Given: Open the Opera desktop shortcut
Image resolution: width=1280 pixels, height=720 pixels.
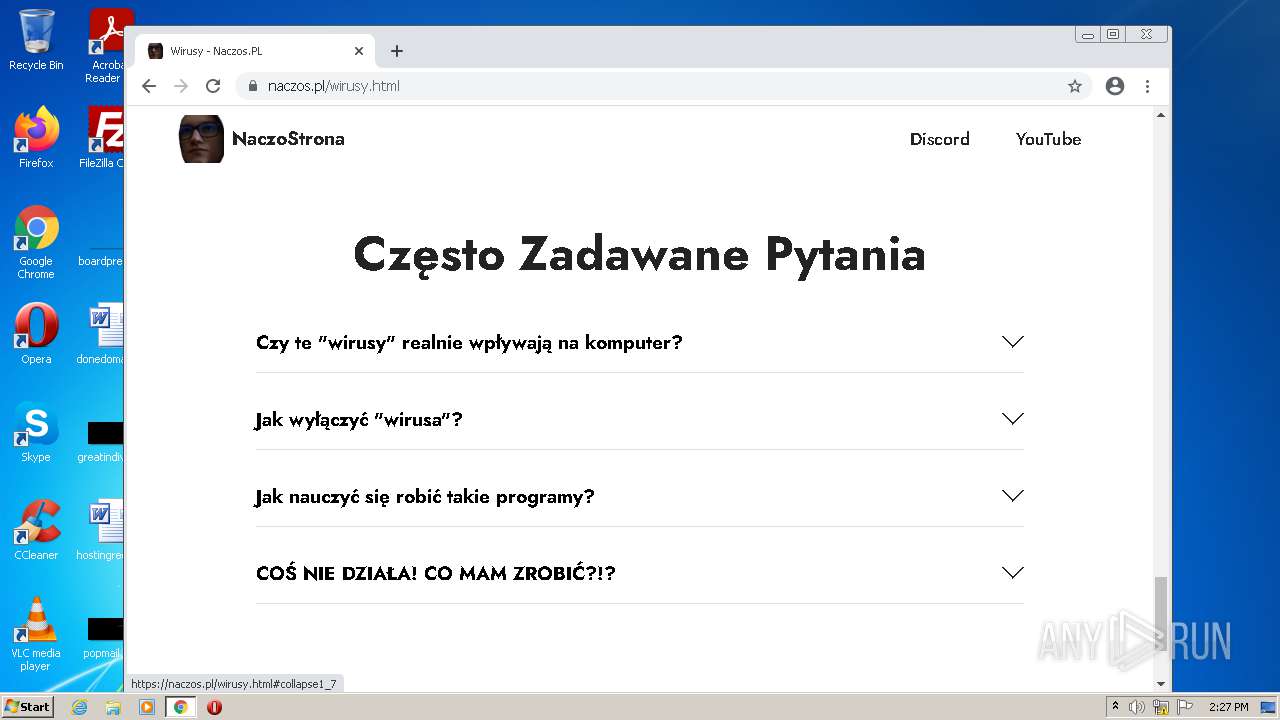Looking at the screenshot, I should pos(36,333).
